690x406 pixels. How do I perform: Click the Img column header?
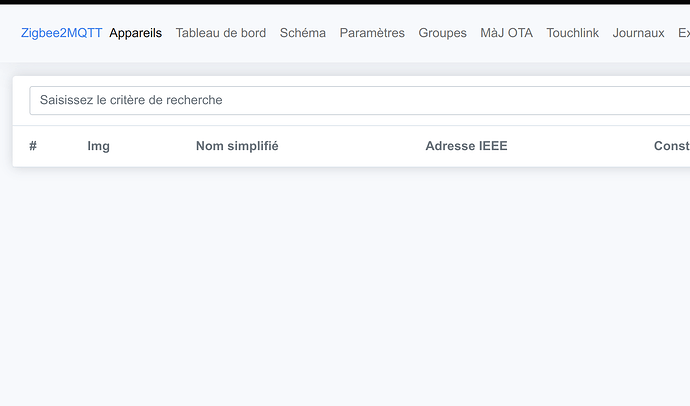[98, 146]
